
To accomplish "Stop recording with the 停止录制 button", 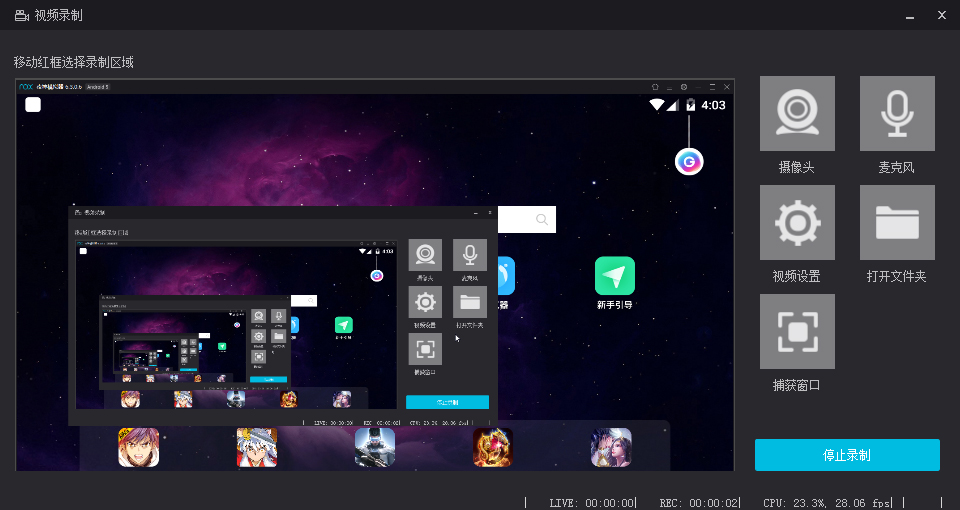I will tap(847, 455).
